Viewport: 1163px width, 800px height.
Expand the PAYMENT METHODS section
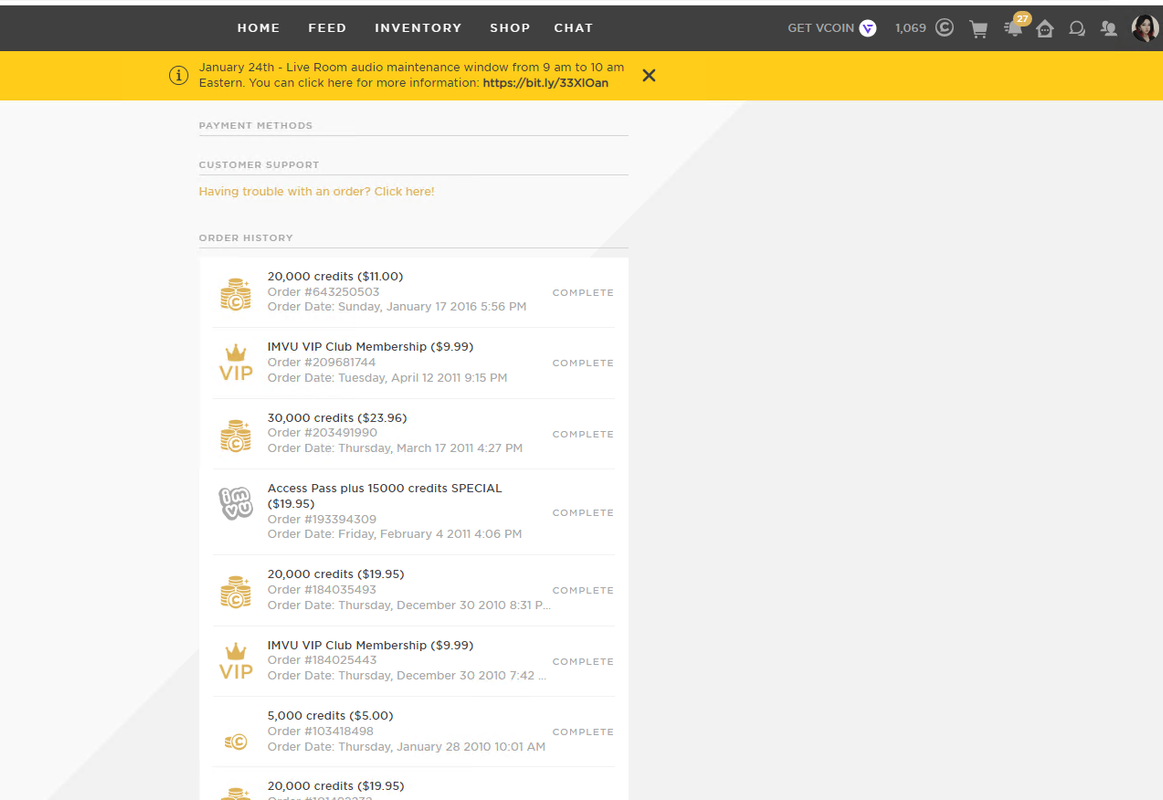(256, 125)
